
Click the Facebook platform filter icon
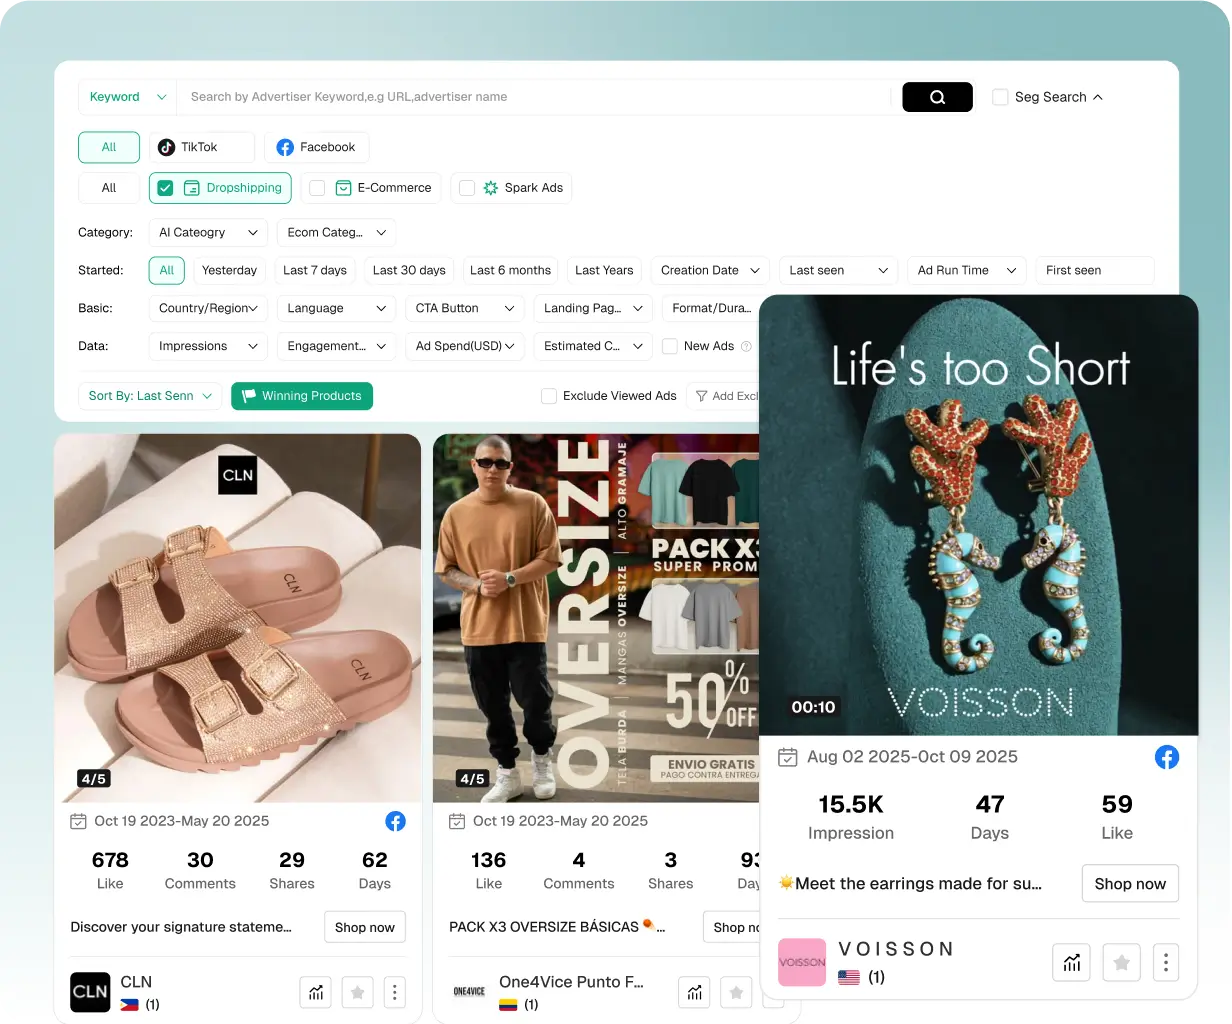pyautogui.click(x=286, y=147)
